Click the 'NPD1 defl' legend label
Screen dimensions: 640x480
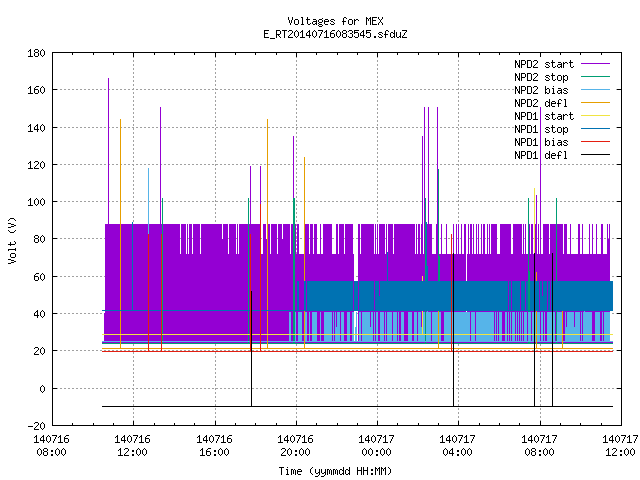pyautogui.click(x=541, y=156)
